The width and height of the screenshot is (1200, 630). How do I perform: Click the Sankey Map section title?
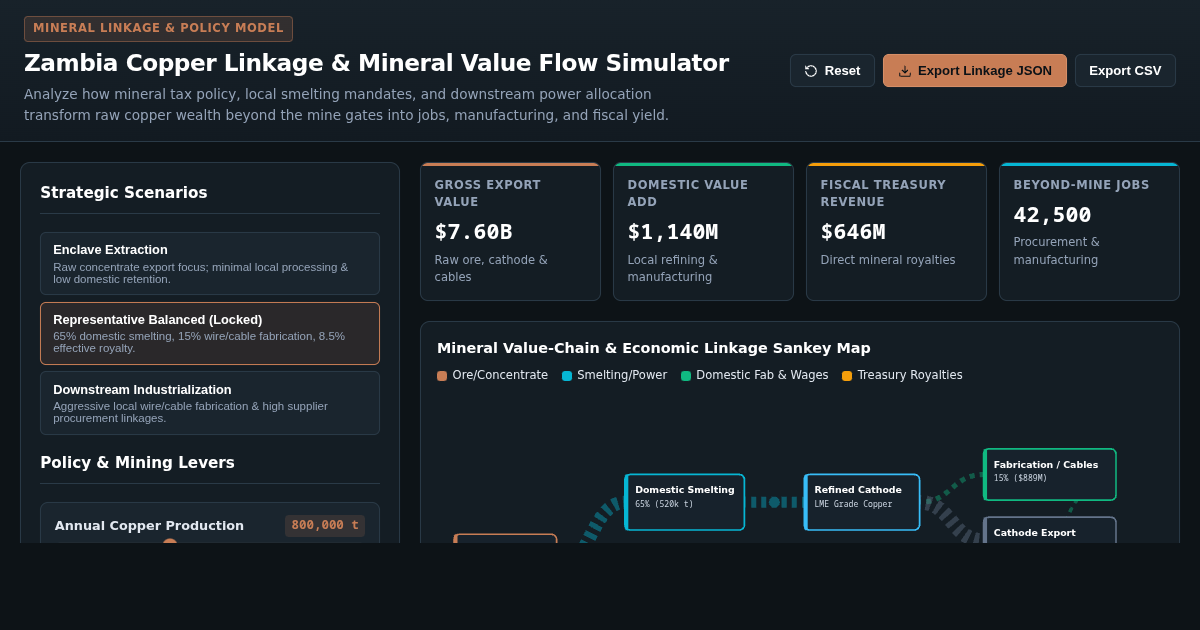coord(654,348)
